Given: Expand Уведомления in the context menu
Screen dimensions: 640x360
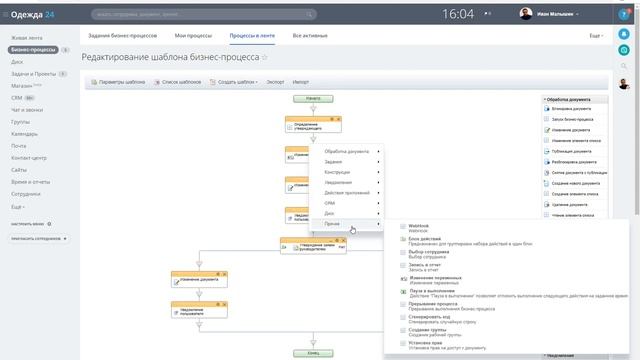Looking at the screenshot, I should [x=347, y=182].
